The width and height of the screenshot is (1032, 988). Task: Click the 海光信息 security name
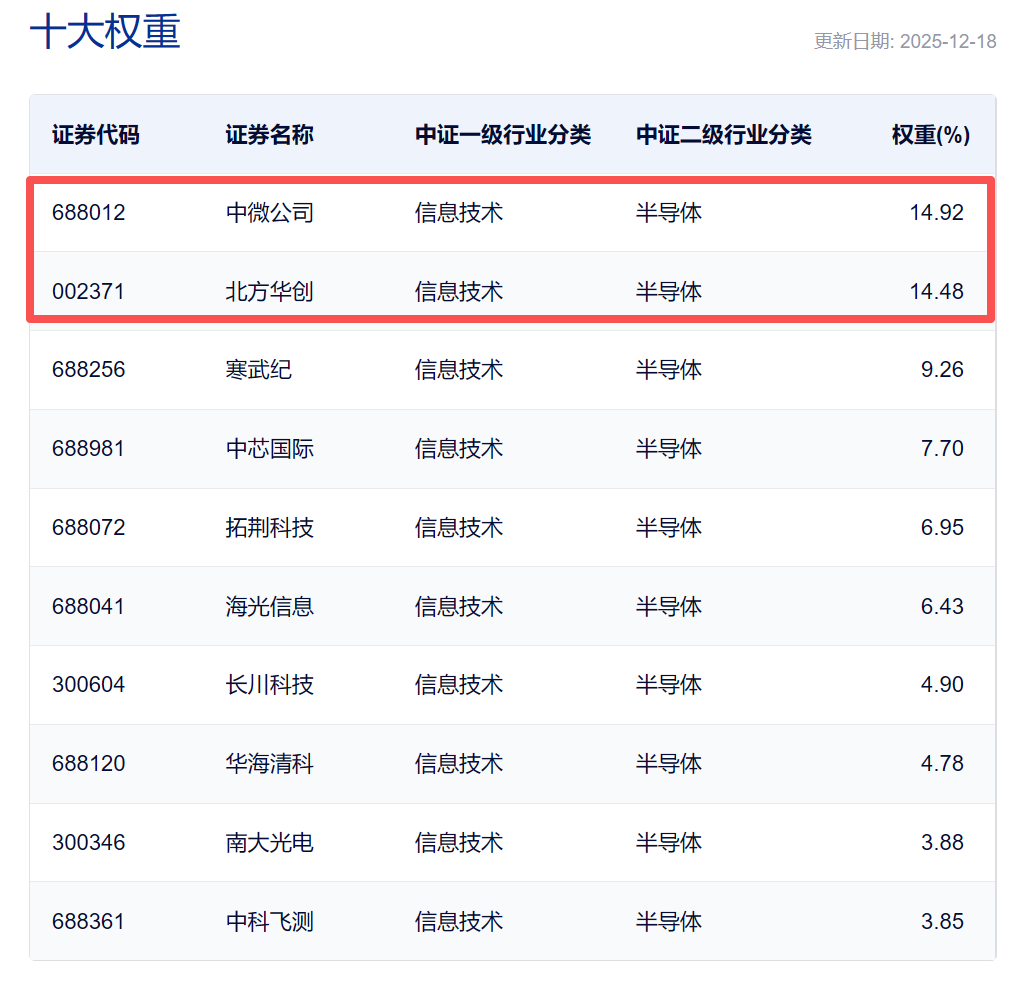[x=269, y=607]
